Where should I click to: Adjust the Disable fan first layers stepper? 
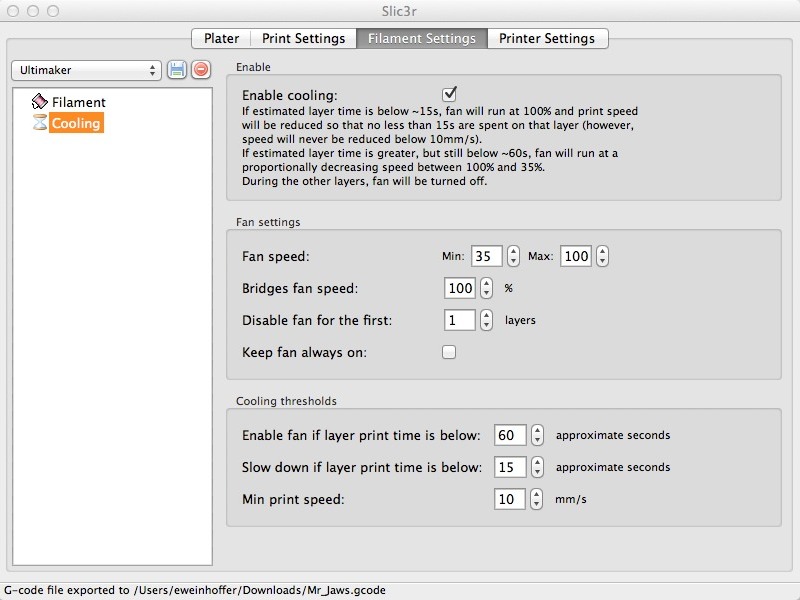[487, 320]
